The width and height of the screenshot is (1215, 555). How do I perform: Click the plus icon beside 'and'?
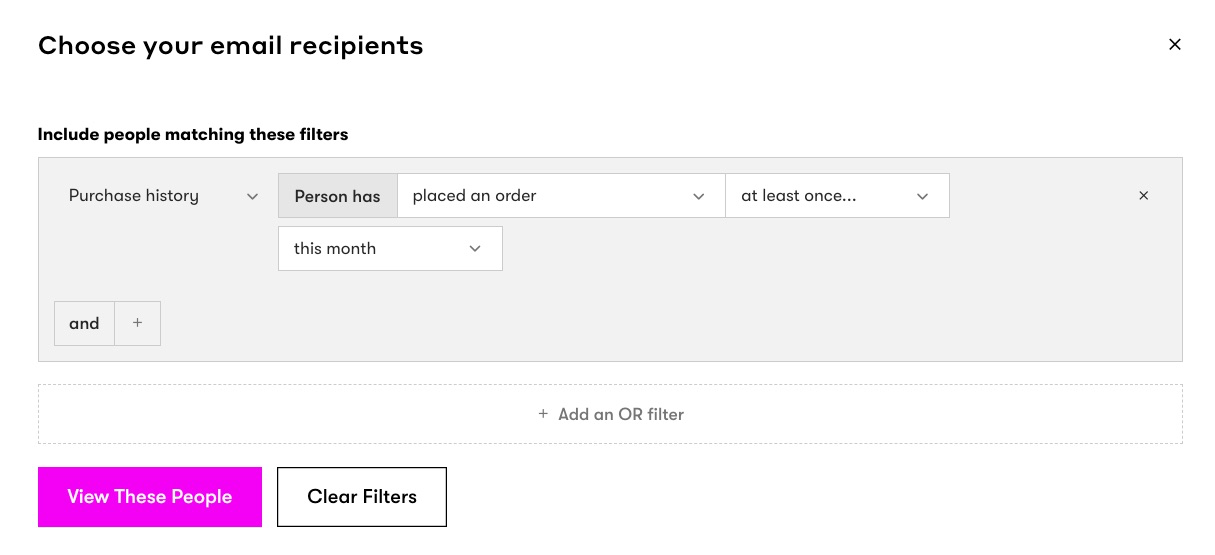[138, 323]
